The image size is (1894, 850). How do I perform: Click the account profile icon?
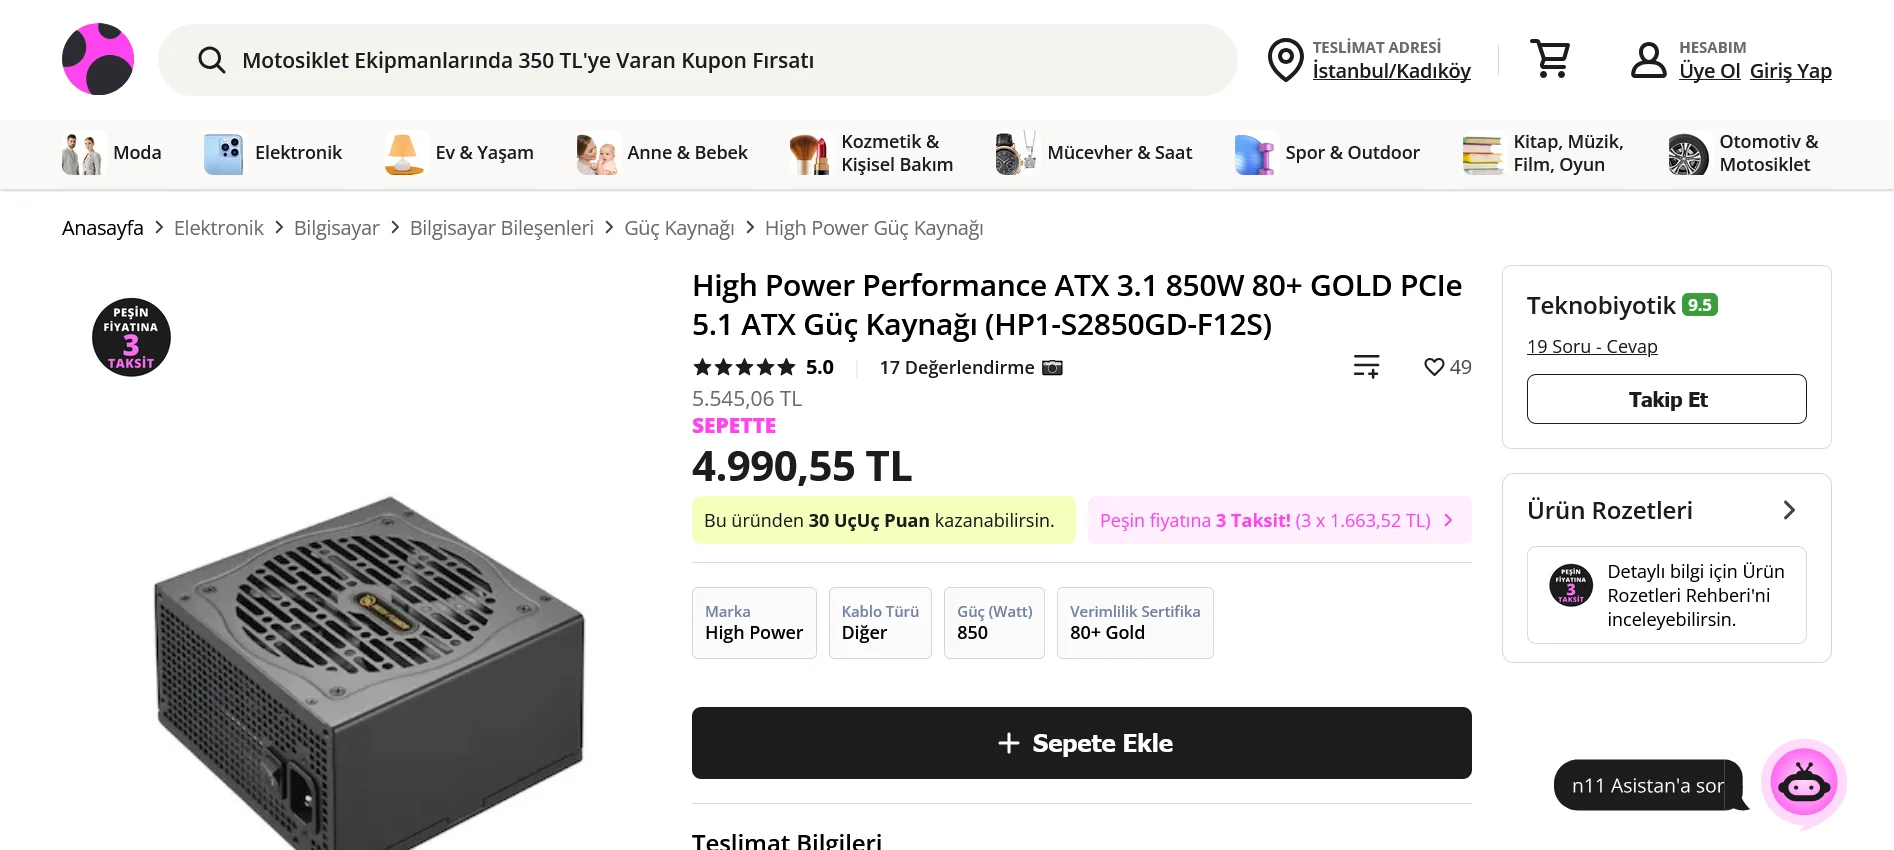click(1648, 60)
